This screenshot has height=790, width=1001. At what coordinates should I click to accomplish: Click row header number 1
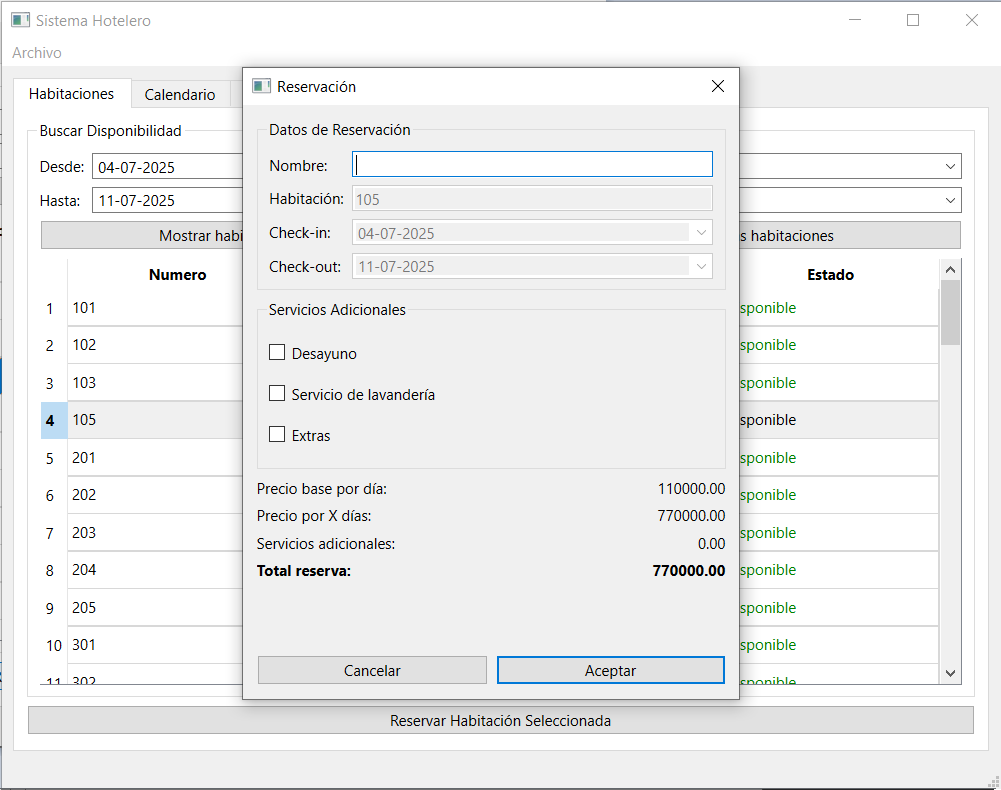pos(54,308)
